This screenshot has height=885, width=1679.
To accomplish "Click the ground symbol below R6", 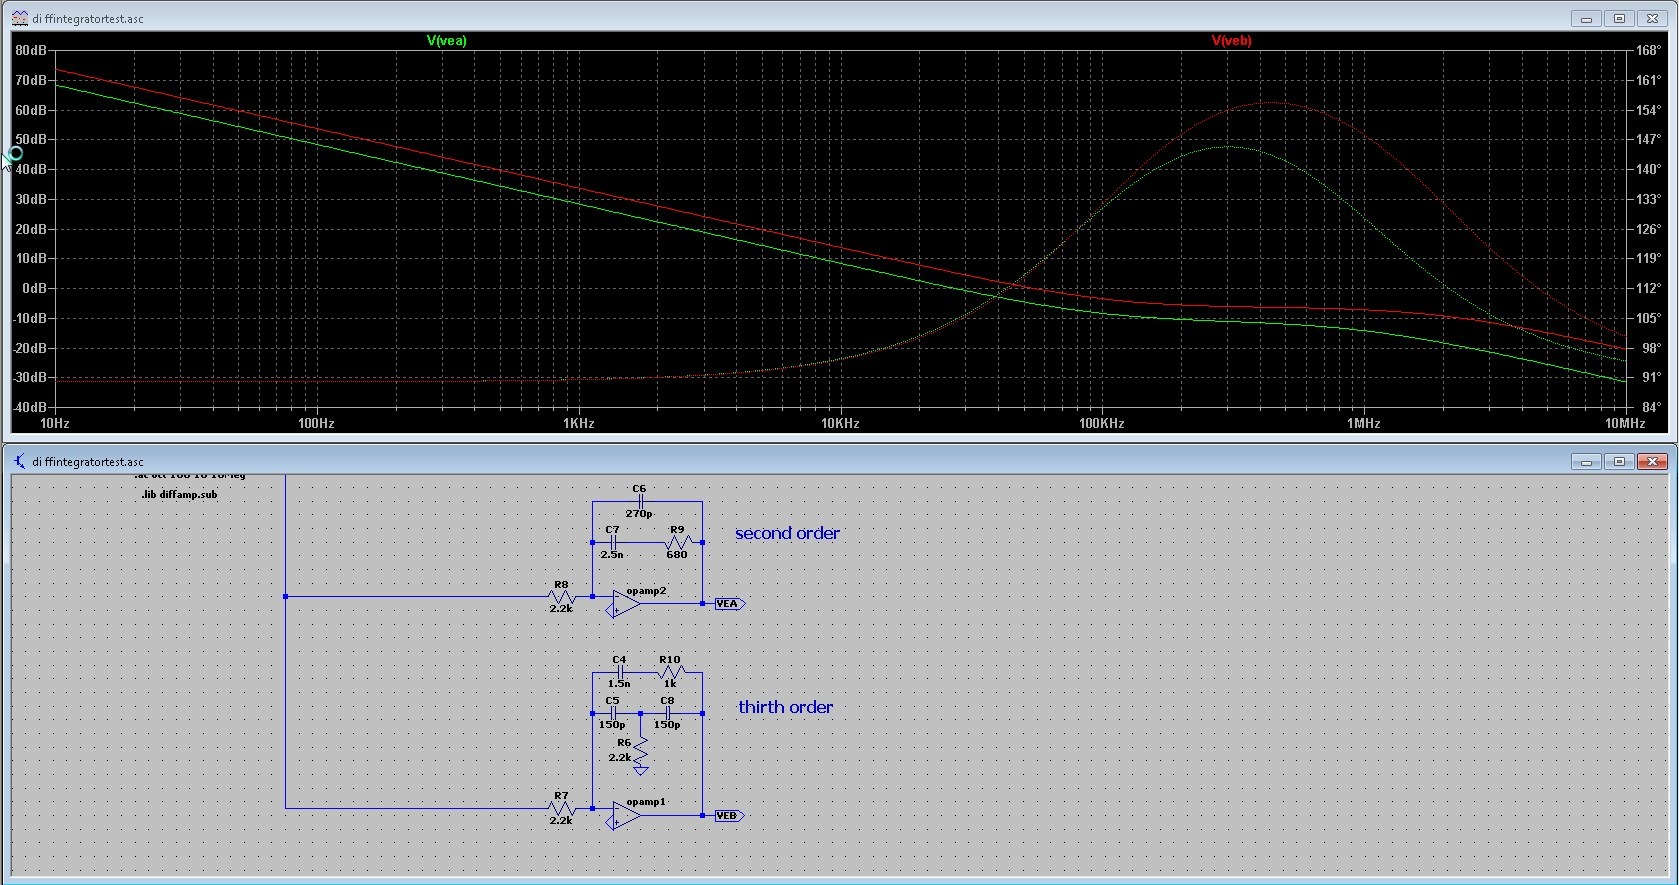I will 641,771.
